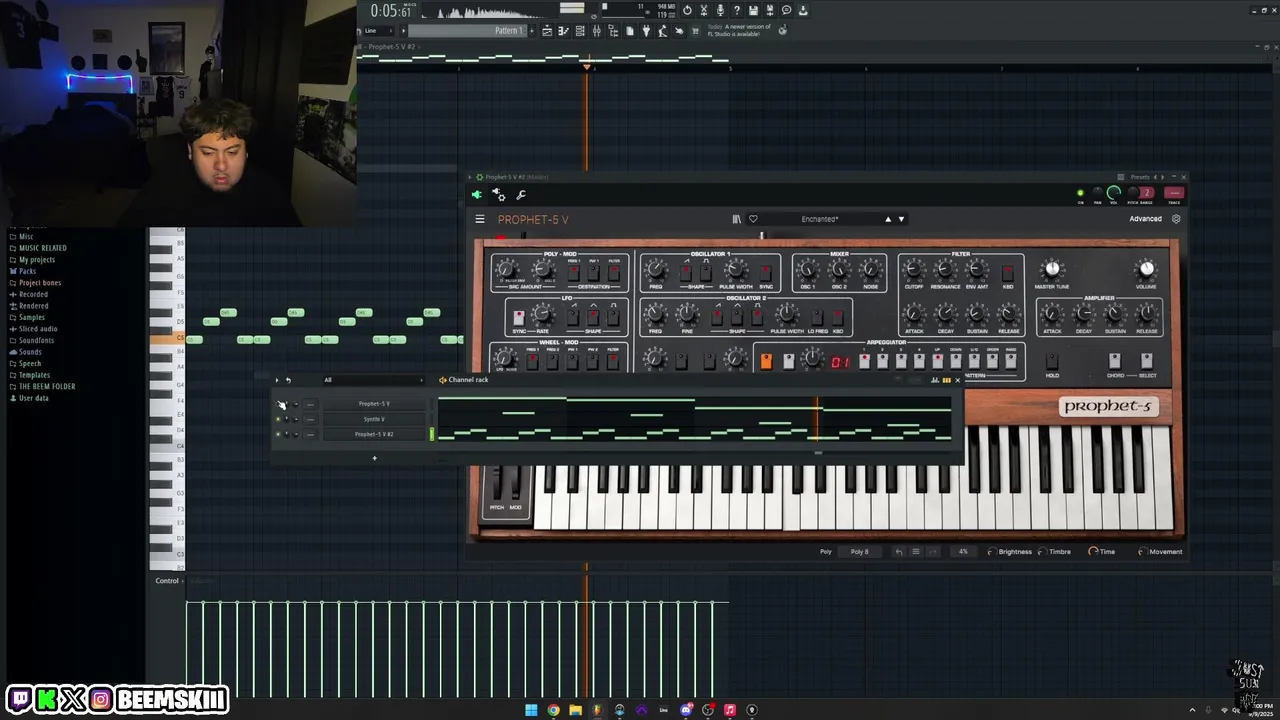
Task: Select previous preset with up arrow
Action: (888, 219)
